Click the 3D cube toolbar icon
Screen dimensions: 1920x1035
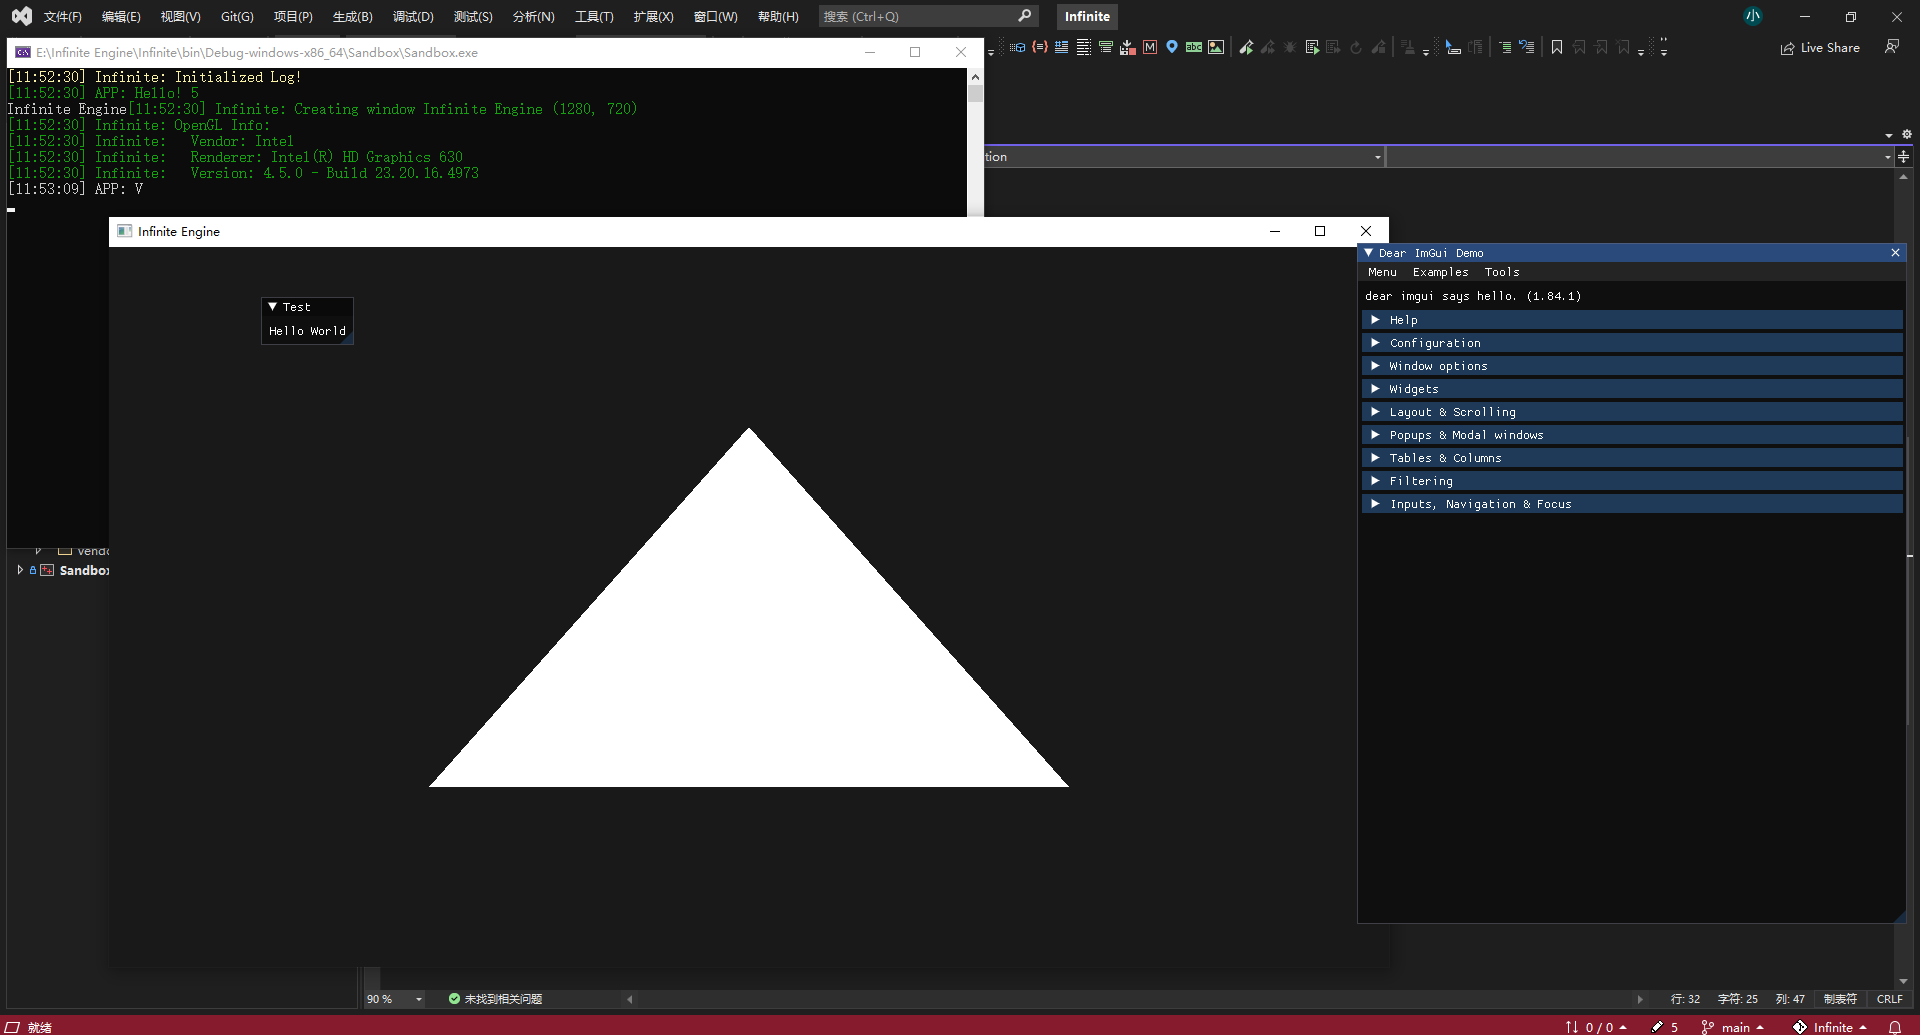[x=1017, y=47]
